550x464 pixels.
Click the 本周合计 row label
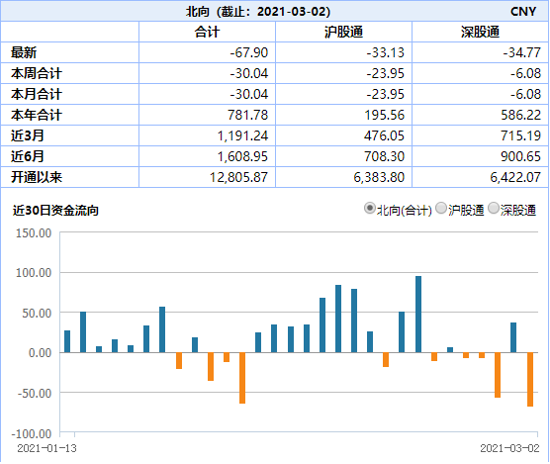(x=36, y=73)
